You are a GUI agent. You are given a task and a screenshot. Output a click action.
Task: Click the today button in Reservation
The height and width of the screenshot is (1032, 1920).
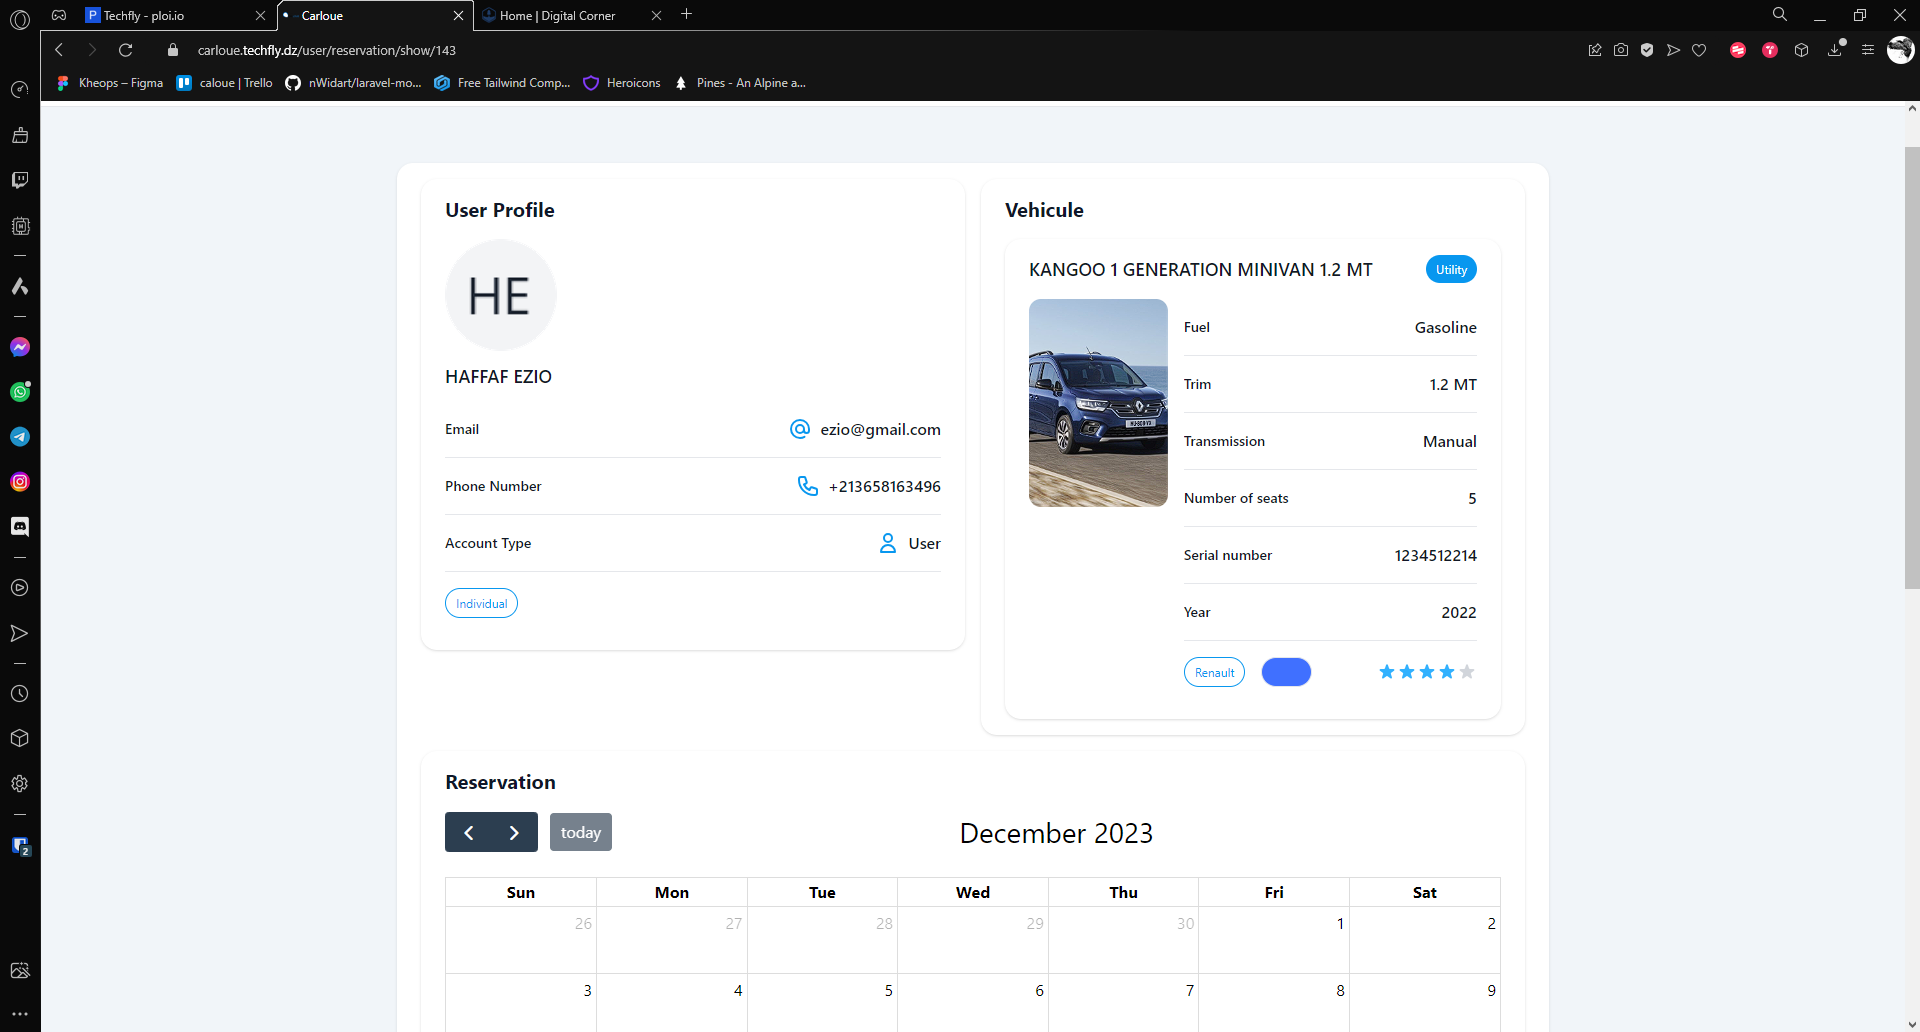[580, 833]
